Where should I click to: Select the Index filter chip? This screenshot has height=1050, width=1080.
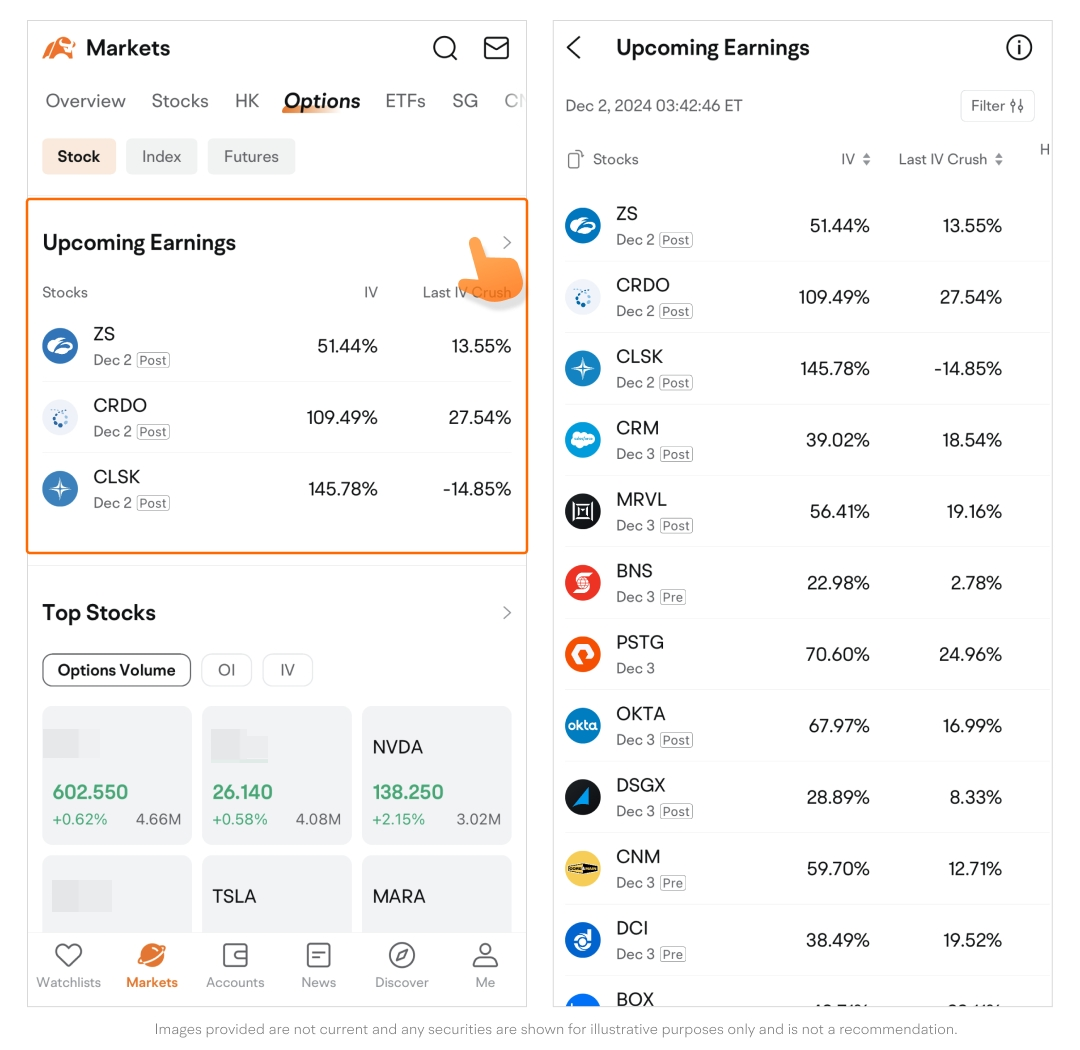coord(161,156)
